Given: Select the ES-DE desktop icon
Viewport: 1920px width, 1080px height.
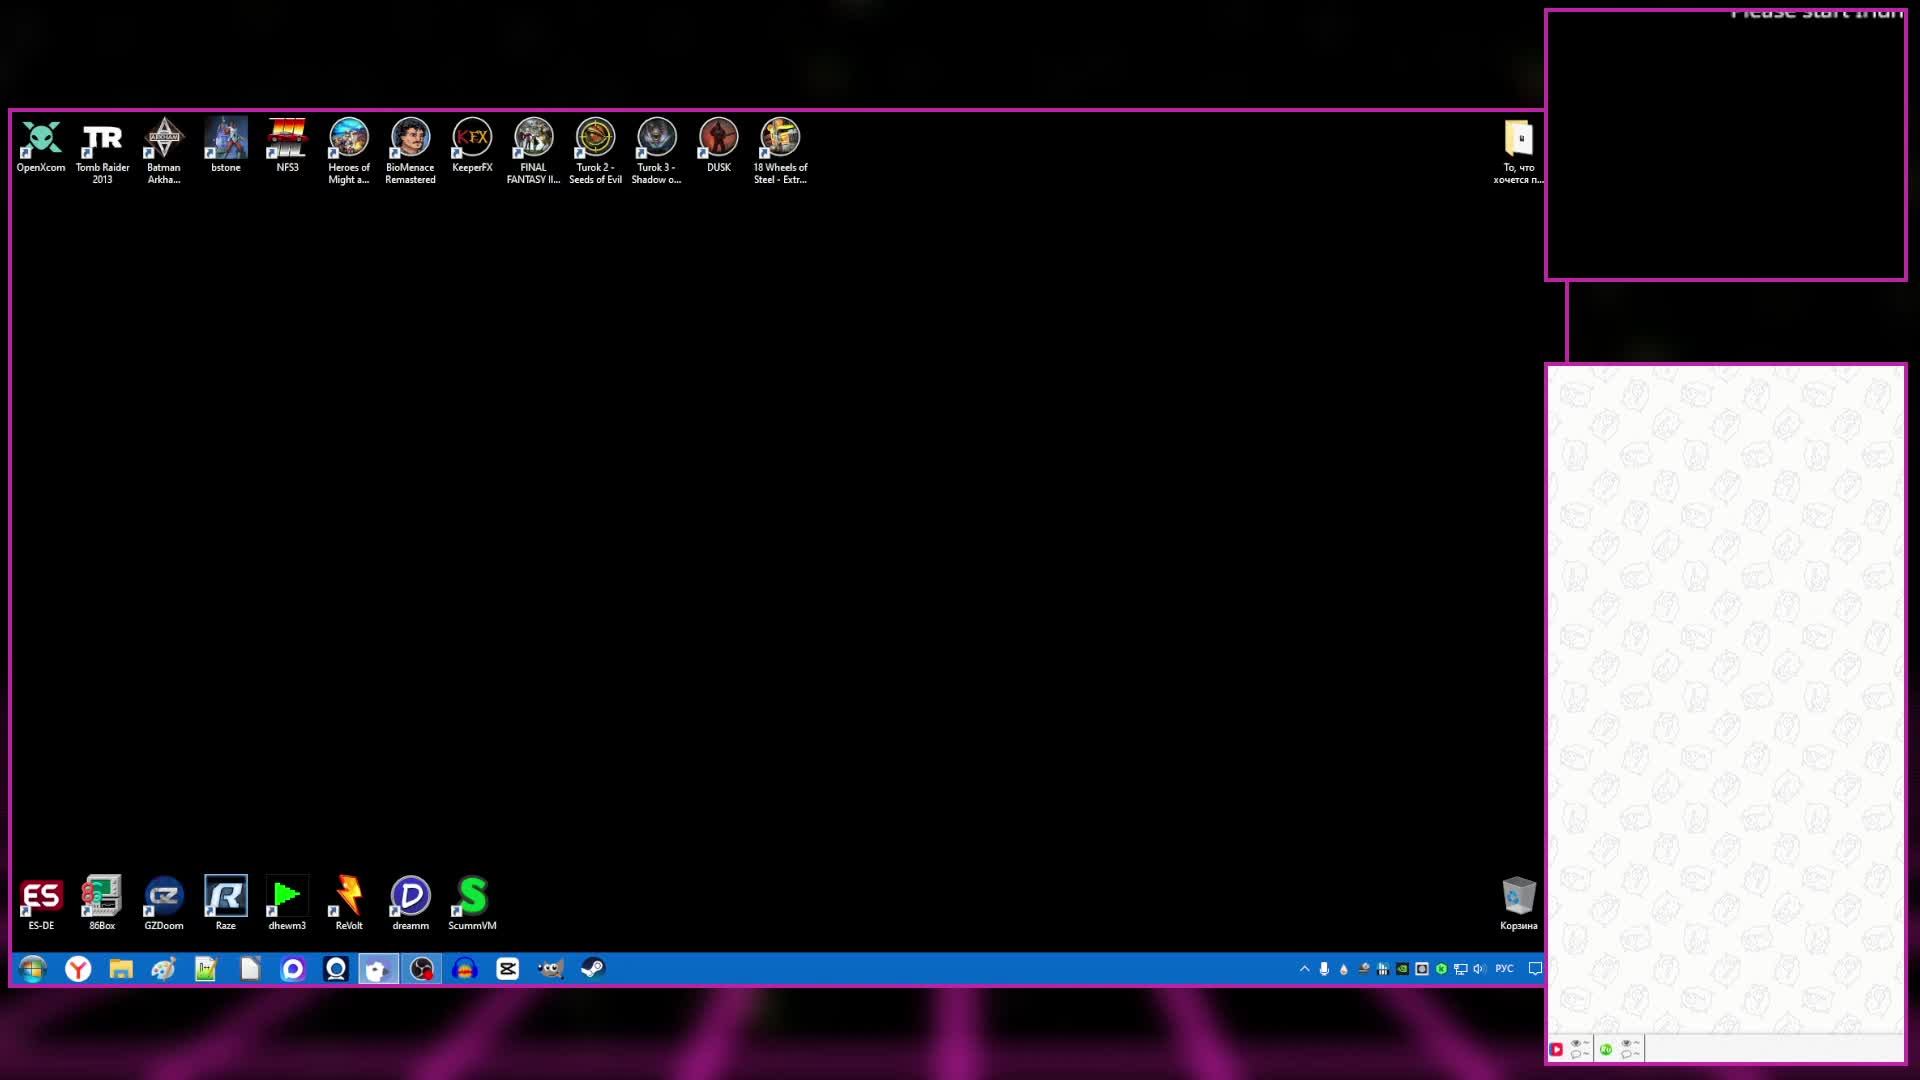Looking at the screenshot, I should click(x=41, y=897).
